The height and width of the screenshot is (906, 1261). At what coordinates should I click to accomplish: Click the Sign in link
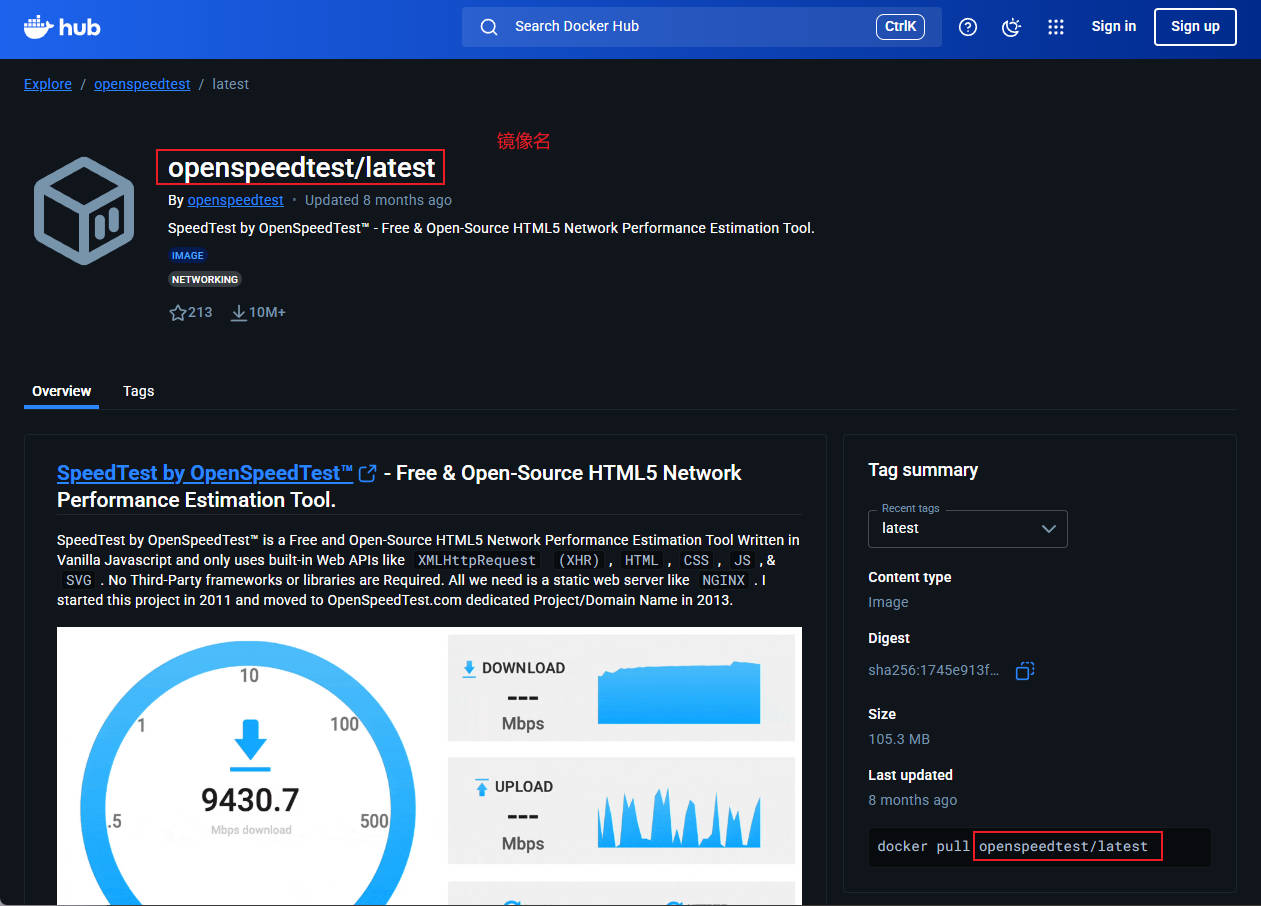(x=1113, y=27)
